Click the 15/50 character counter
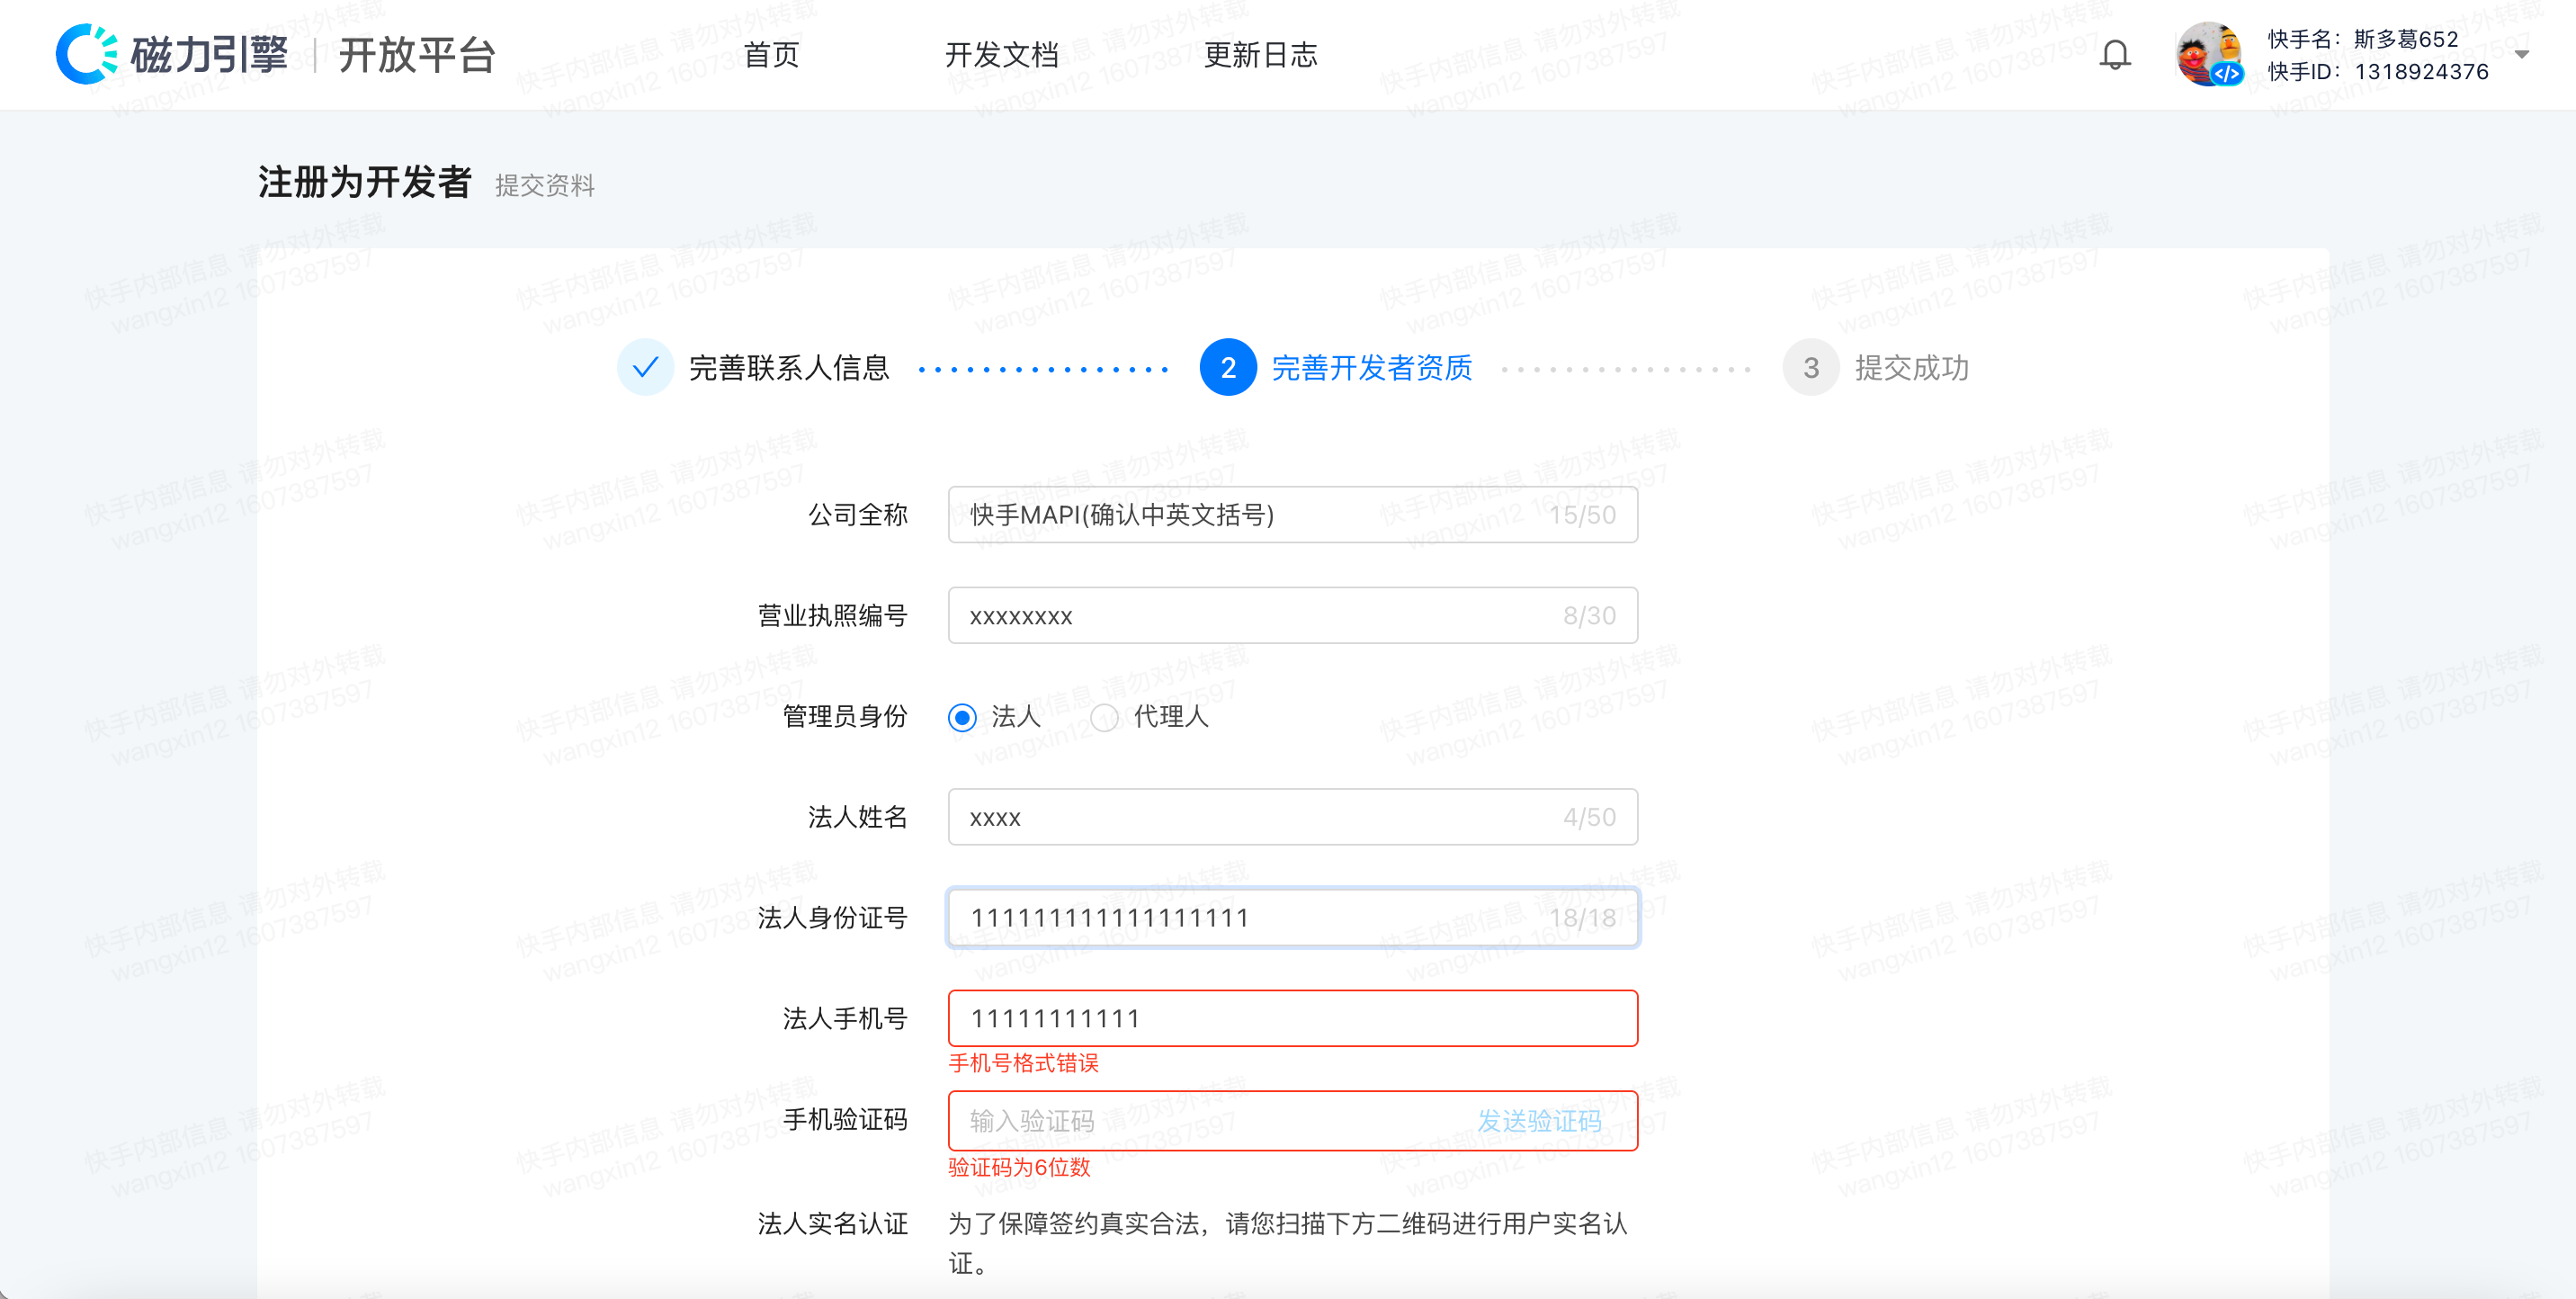 point(1582,515)
